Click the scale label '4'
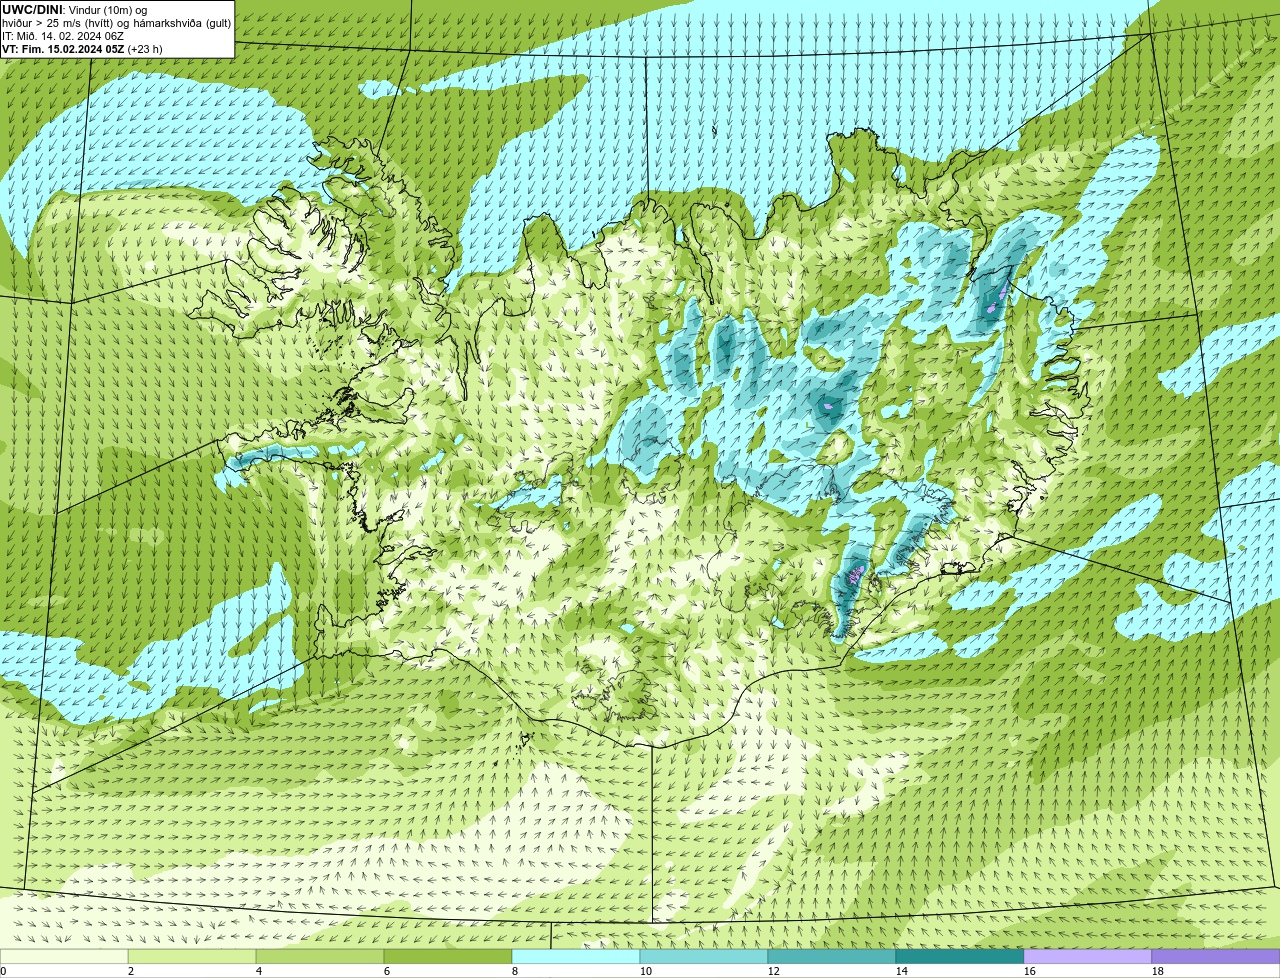This screenshot has width=1280, height=978. 259,971
